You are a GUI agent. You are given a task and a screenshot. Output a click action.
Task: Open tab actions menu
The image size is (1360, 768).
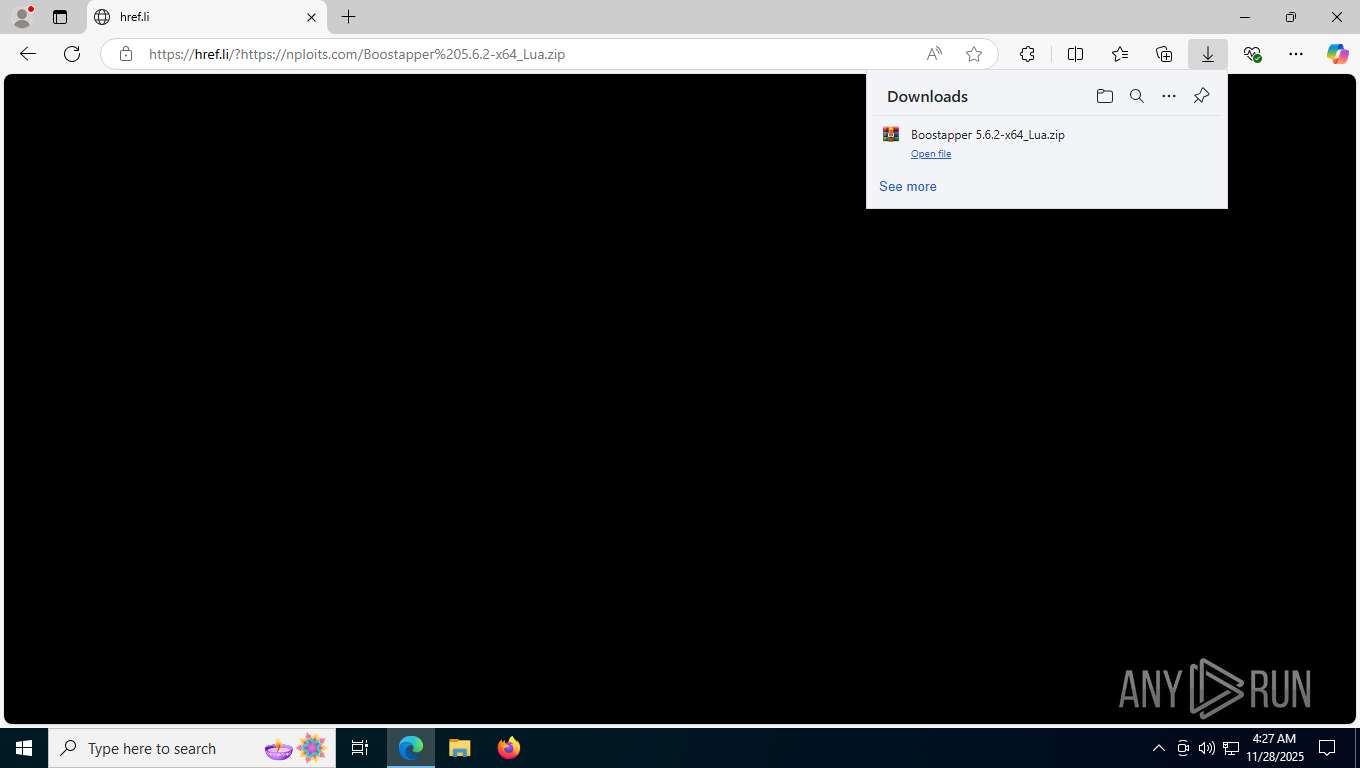[x=60, y=17]
